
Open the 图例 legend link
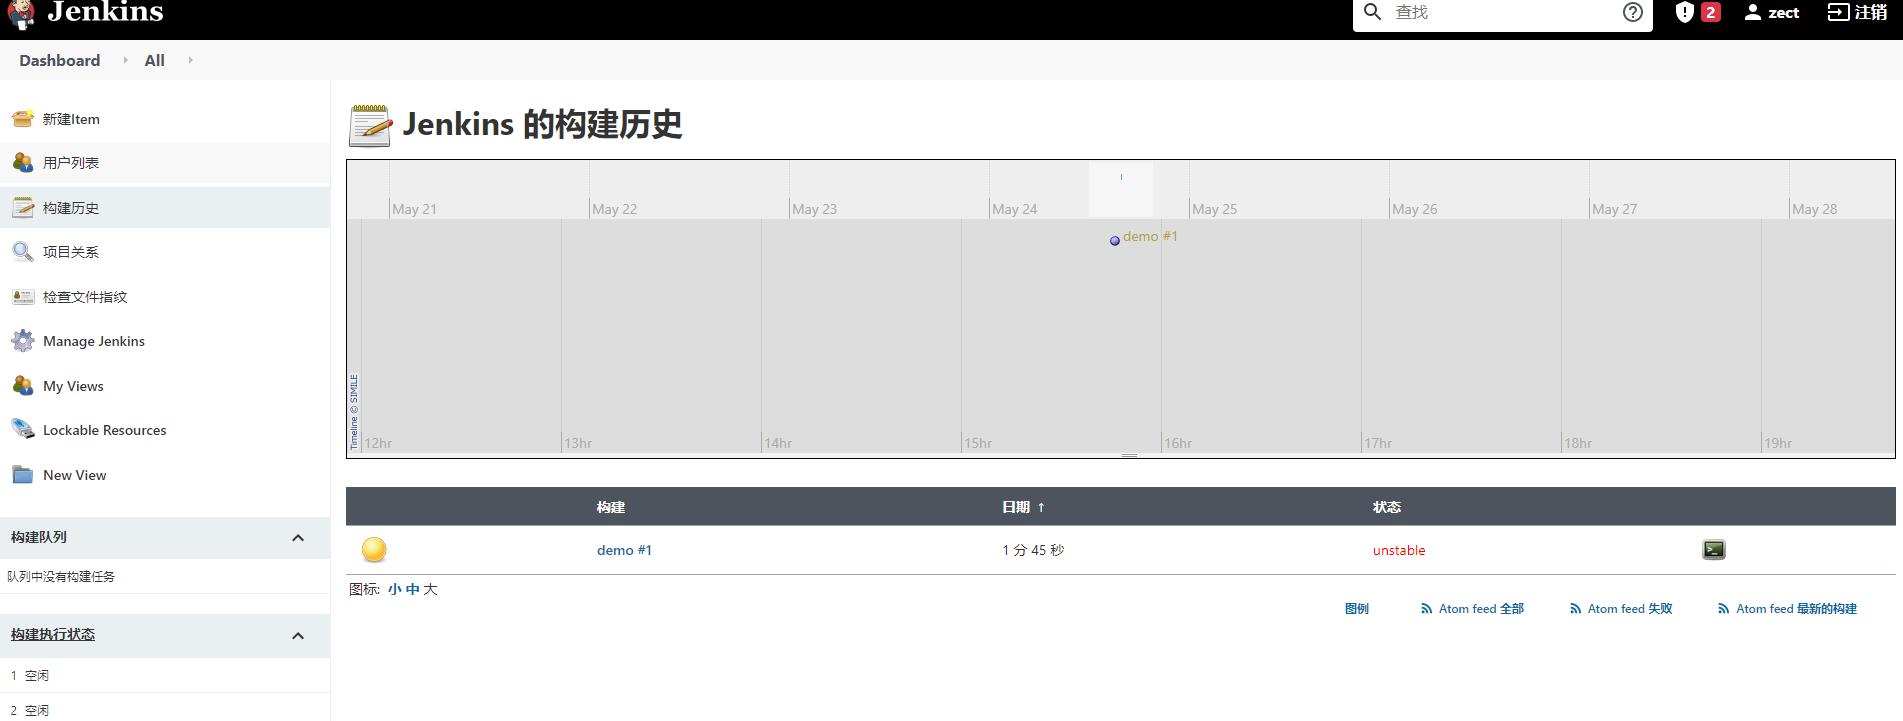click(1357, 608)
